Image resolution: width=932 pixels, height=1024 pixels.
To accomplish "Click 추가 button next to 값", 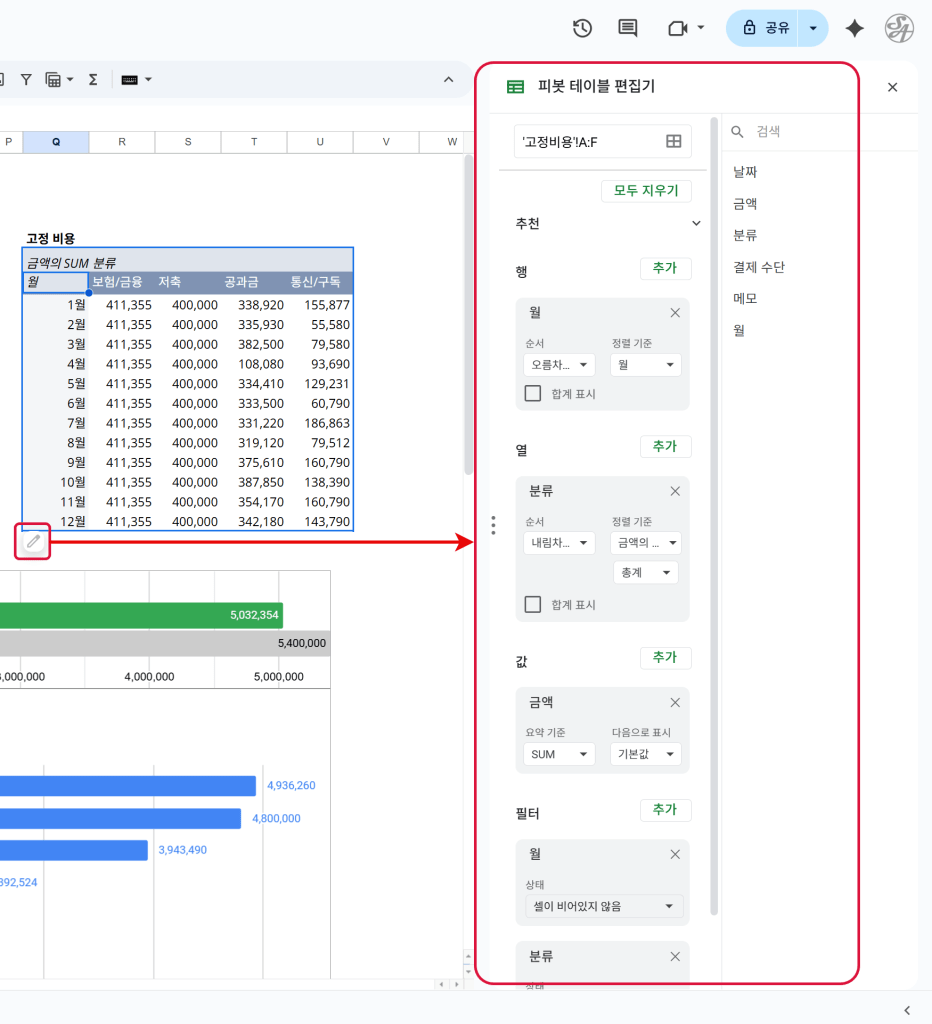I will pos(665,657).
